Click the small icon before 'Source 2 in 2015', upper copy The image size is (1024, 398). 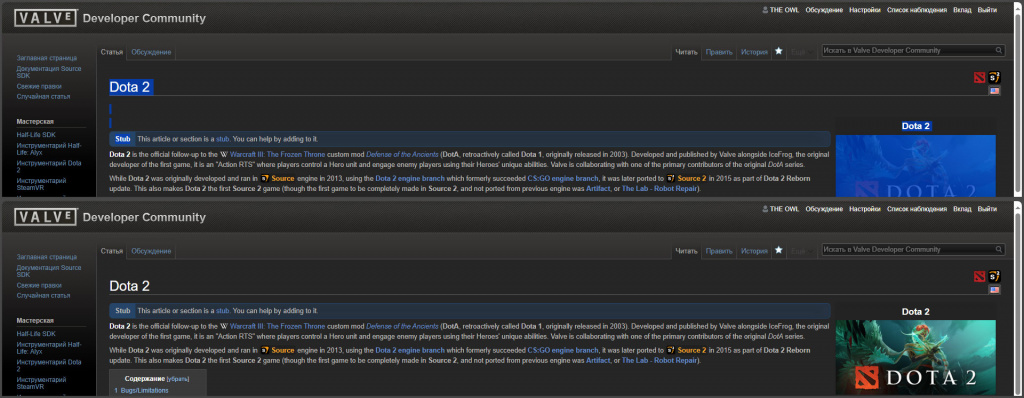671,178
